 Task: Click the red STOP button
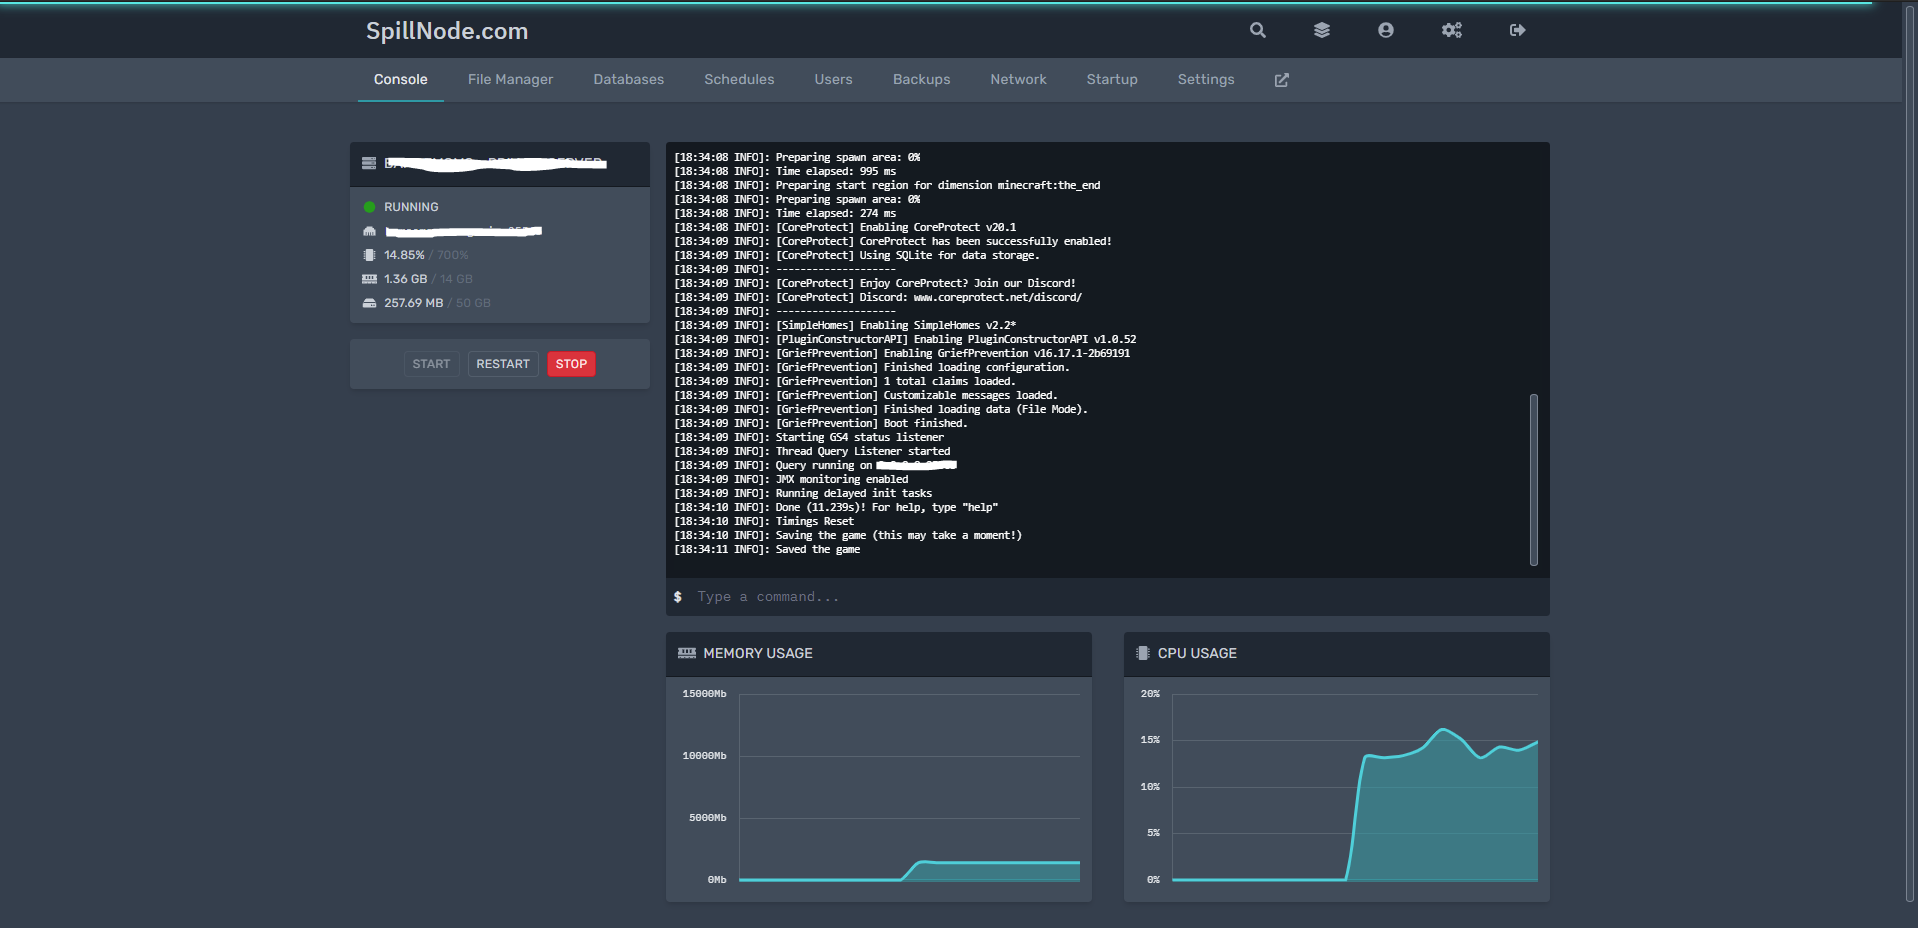(571, 364)
